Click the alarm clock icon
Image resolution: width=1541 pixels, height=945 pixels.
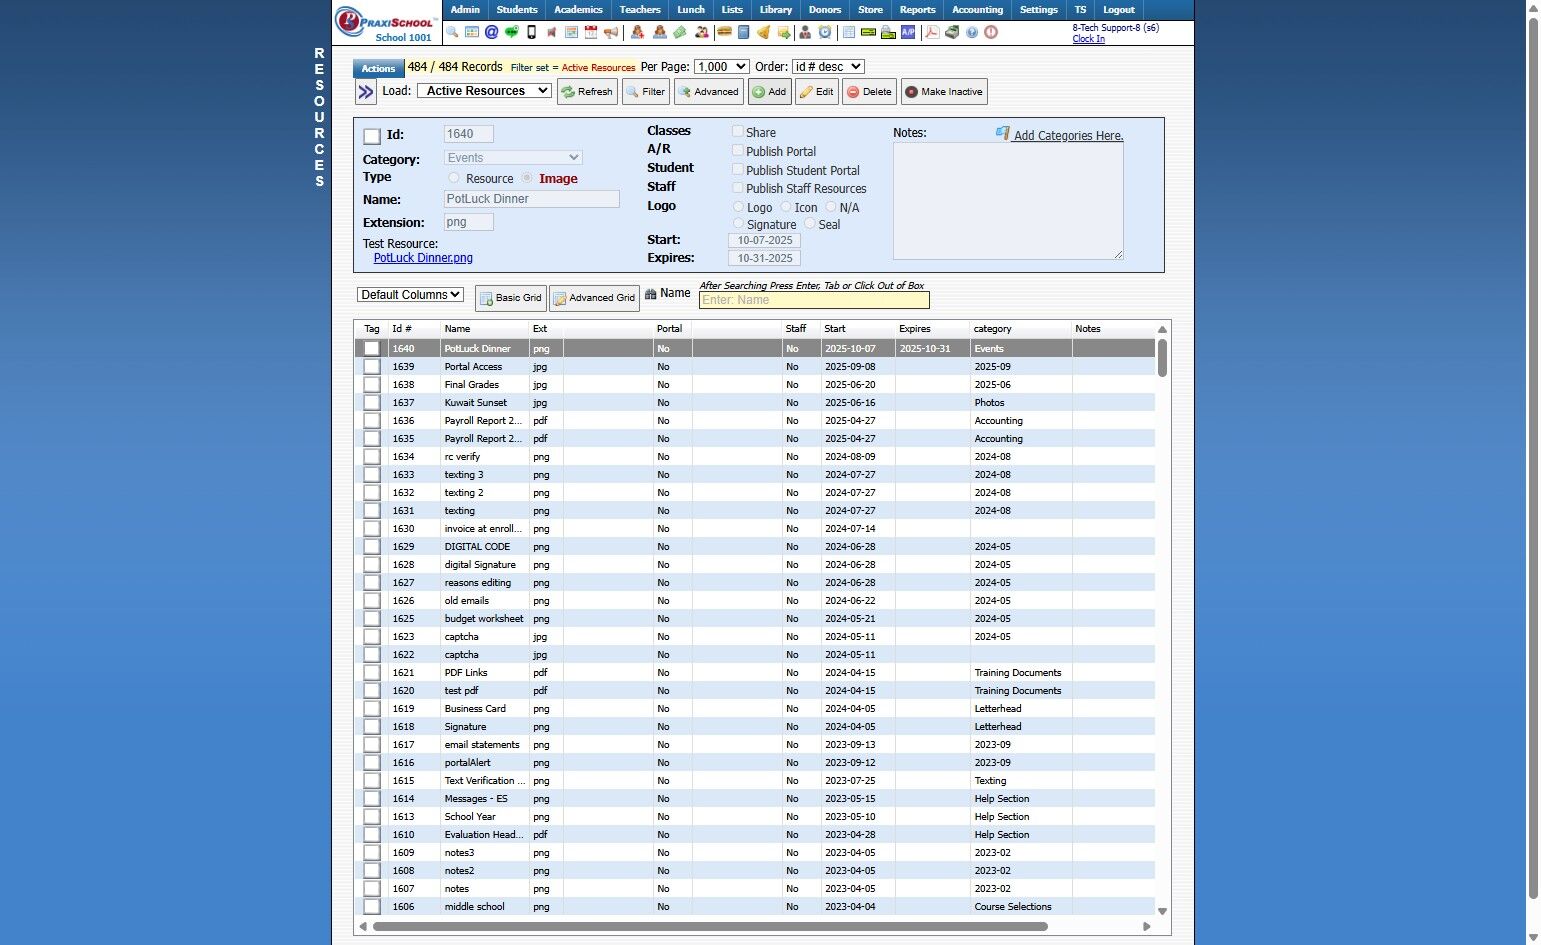(x=824, y=32)
